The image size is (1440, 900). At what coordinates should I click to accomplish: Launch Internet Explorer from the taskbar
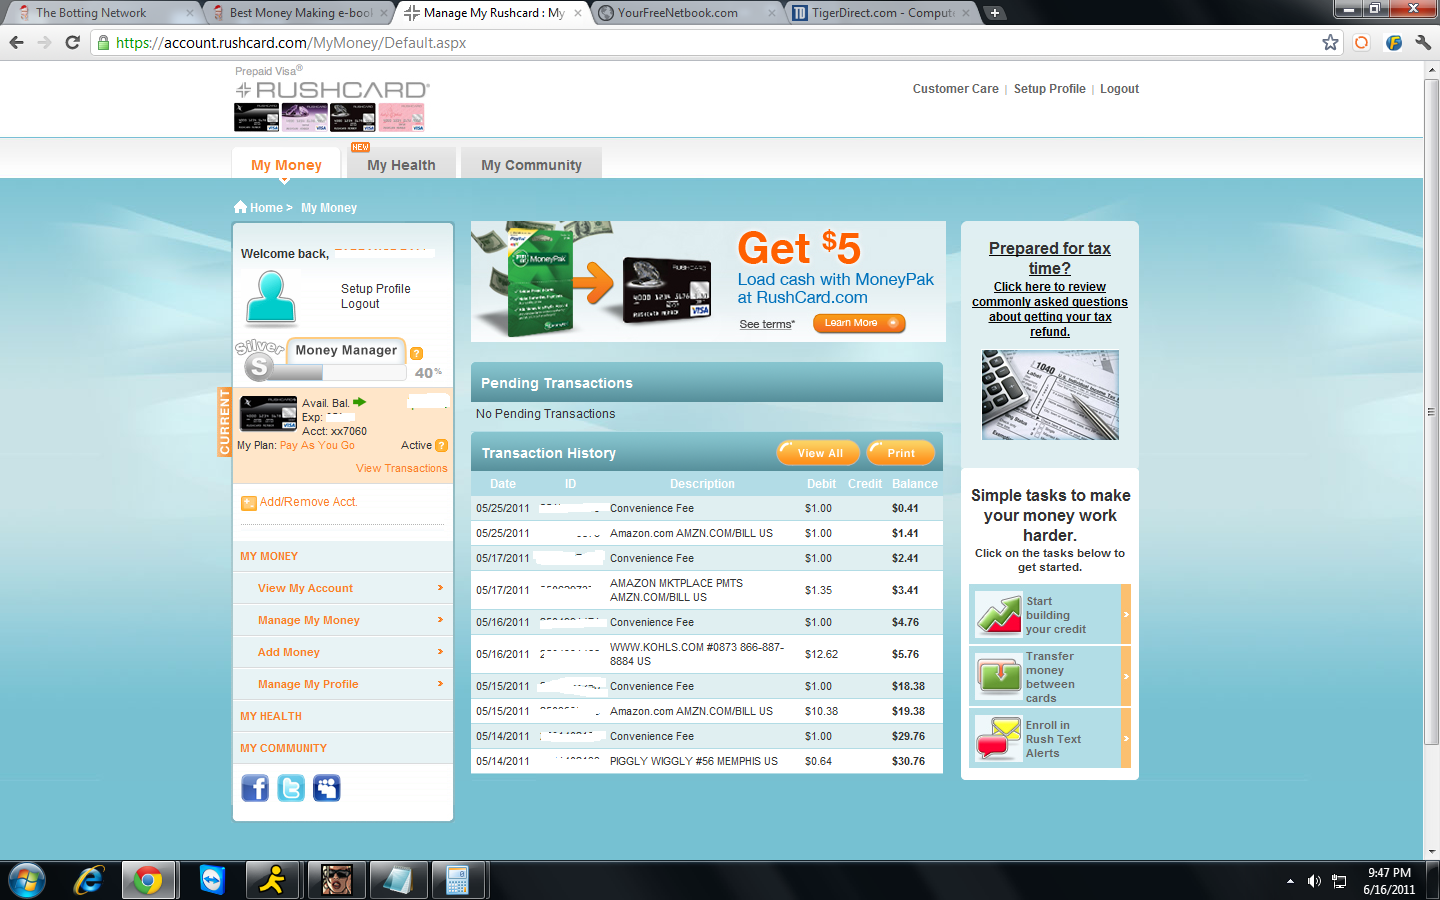pyautogui.click(x=88, y=880)
